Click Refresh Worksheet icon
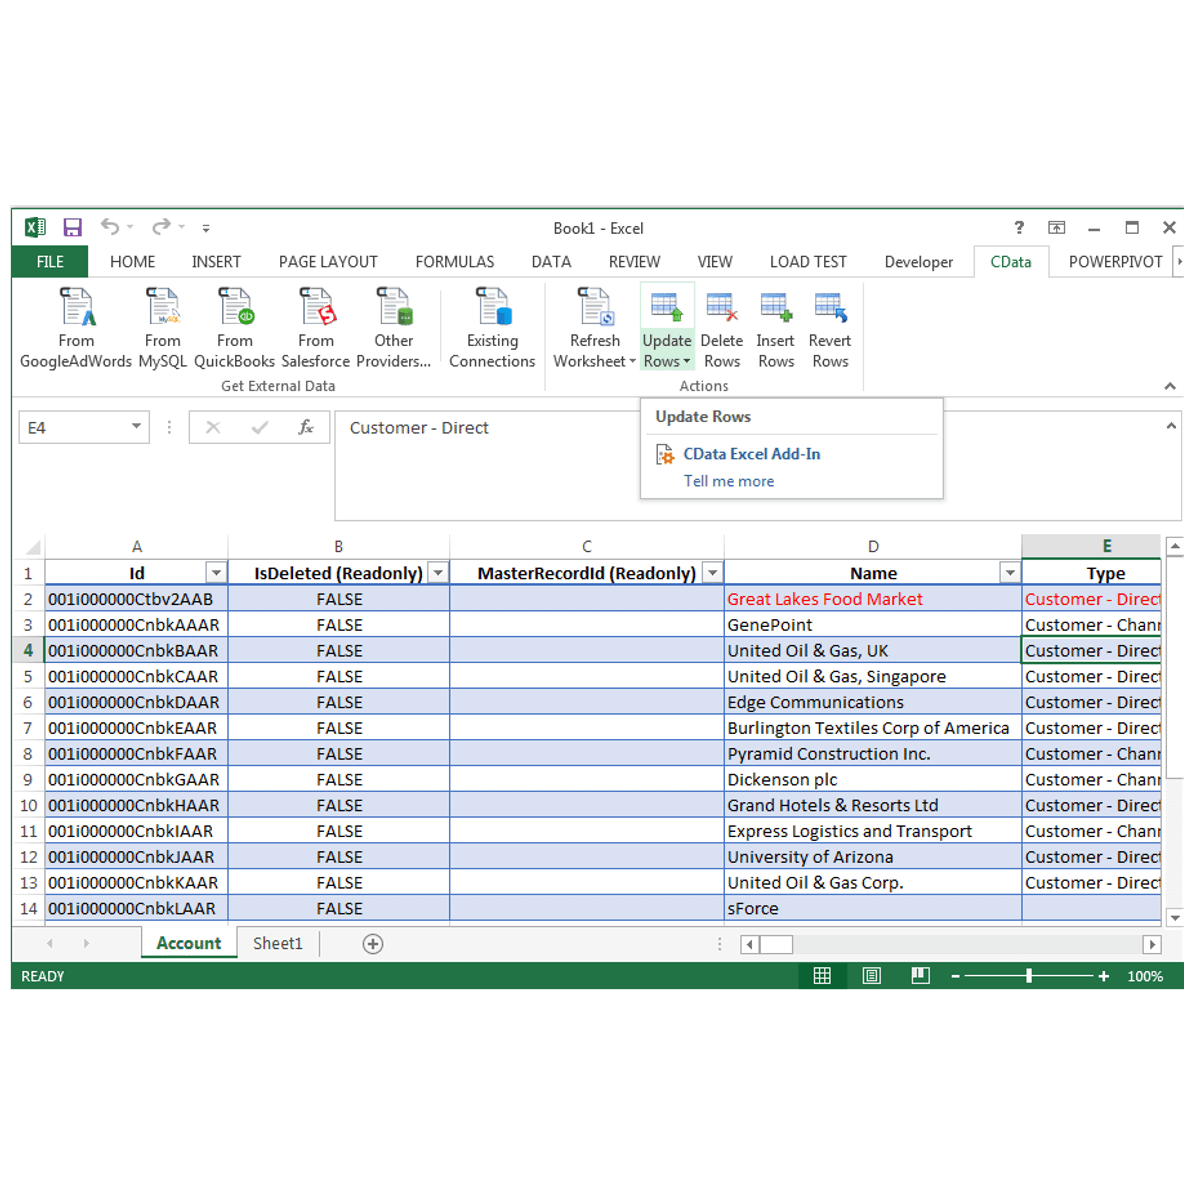This screenshot has height=1200, width=1200. (x=595, y=307)
